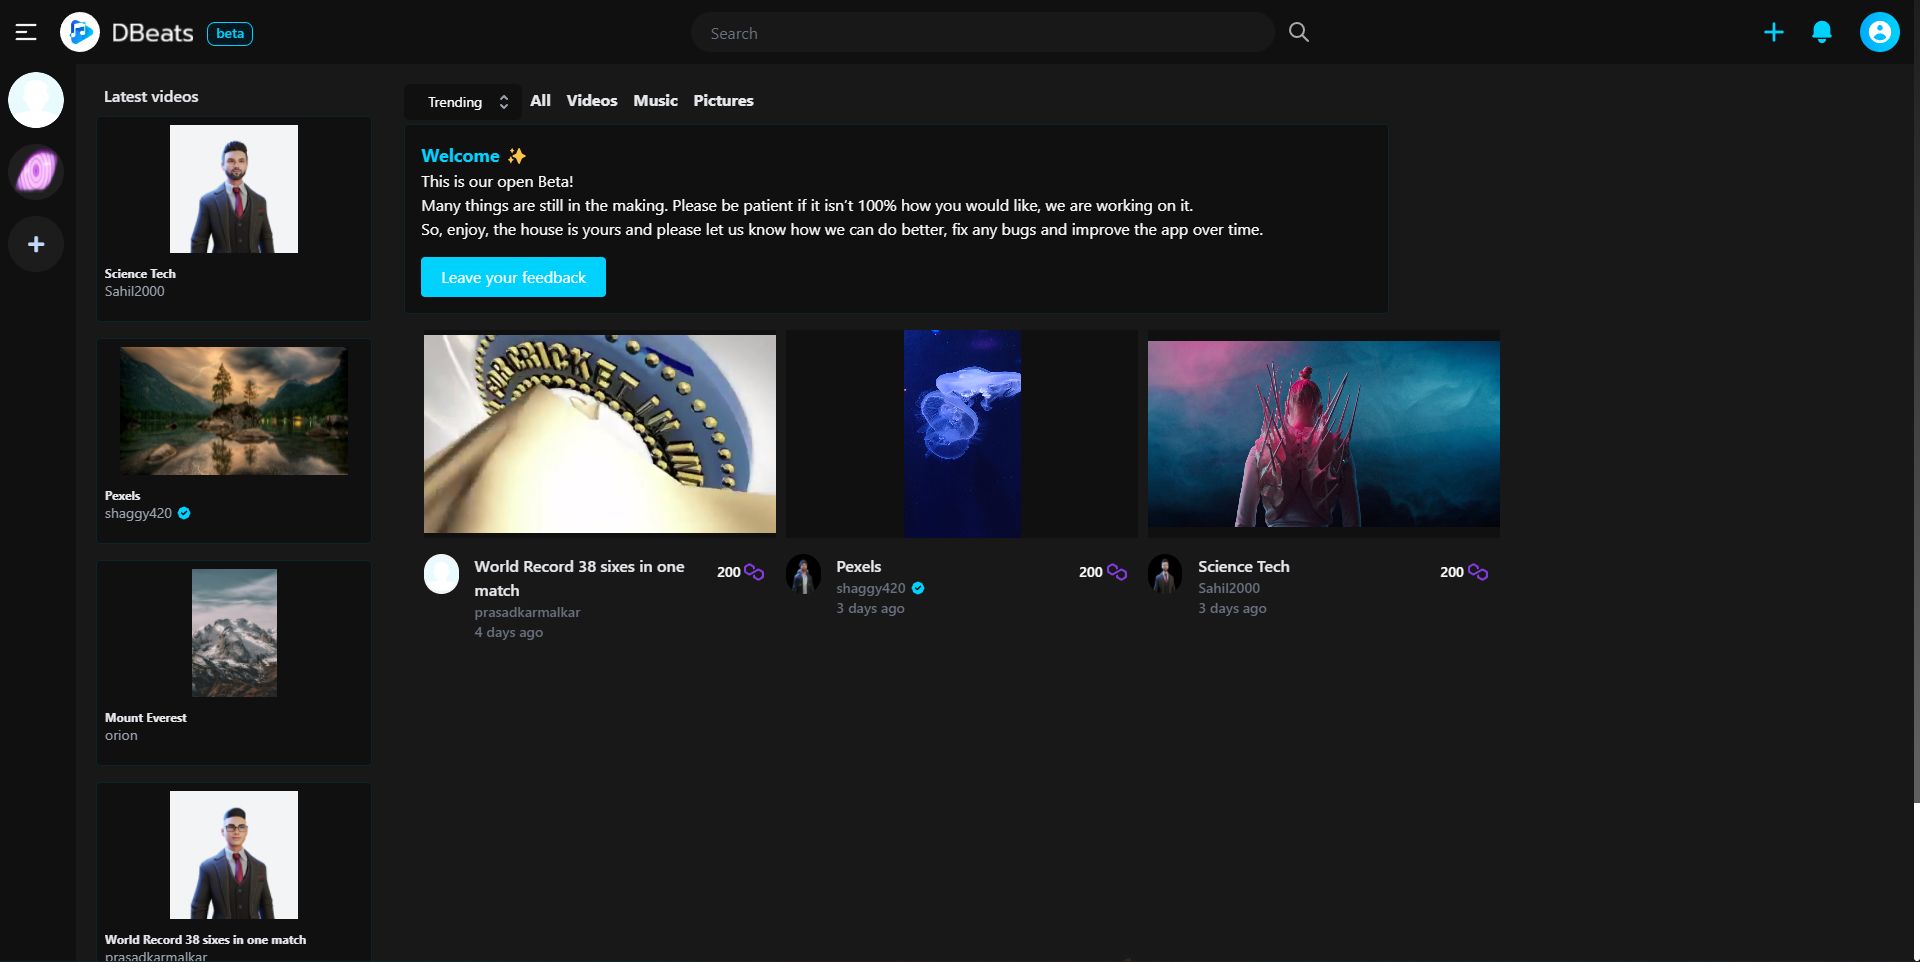Click '4 days ago' timestamp
1920x962 pixels.
point(509,632)
